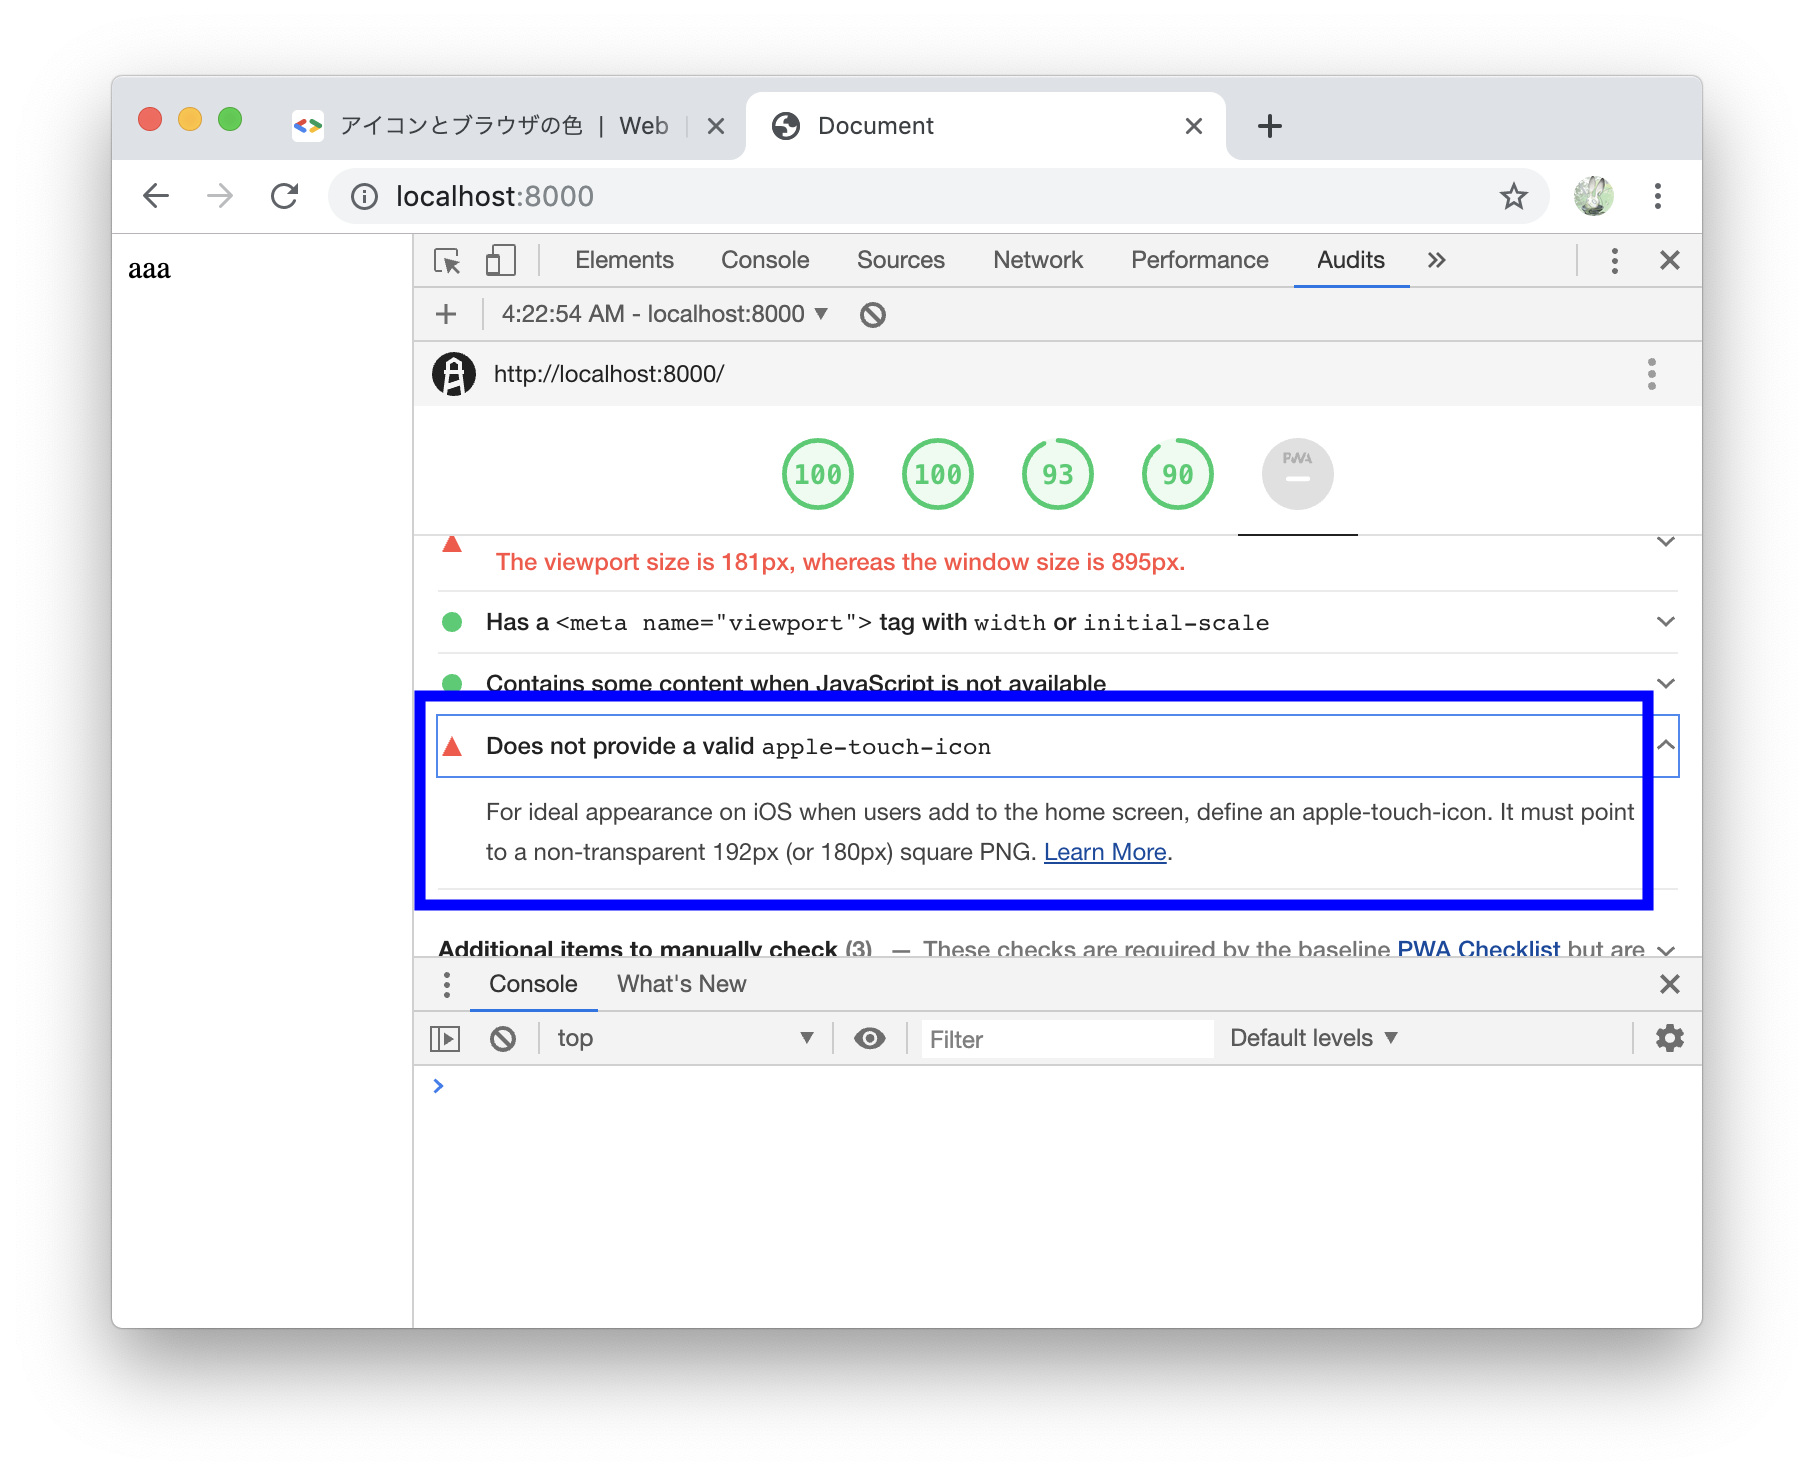
Task: Open the audit report three-dot menu
Action: [x=1652, y=373]
